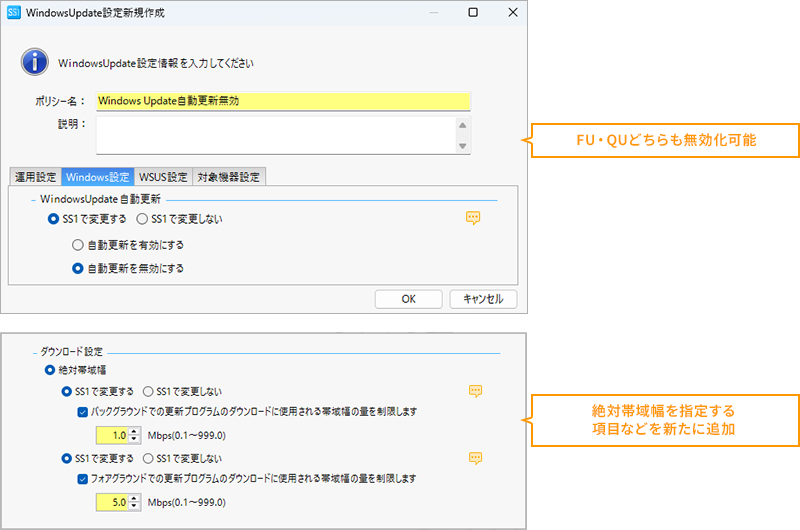Image resolution: width=800 pixels, height=530 pixels.
Task: Select SS1で変更しない above foreground download limit
Action: [182, 458]
